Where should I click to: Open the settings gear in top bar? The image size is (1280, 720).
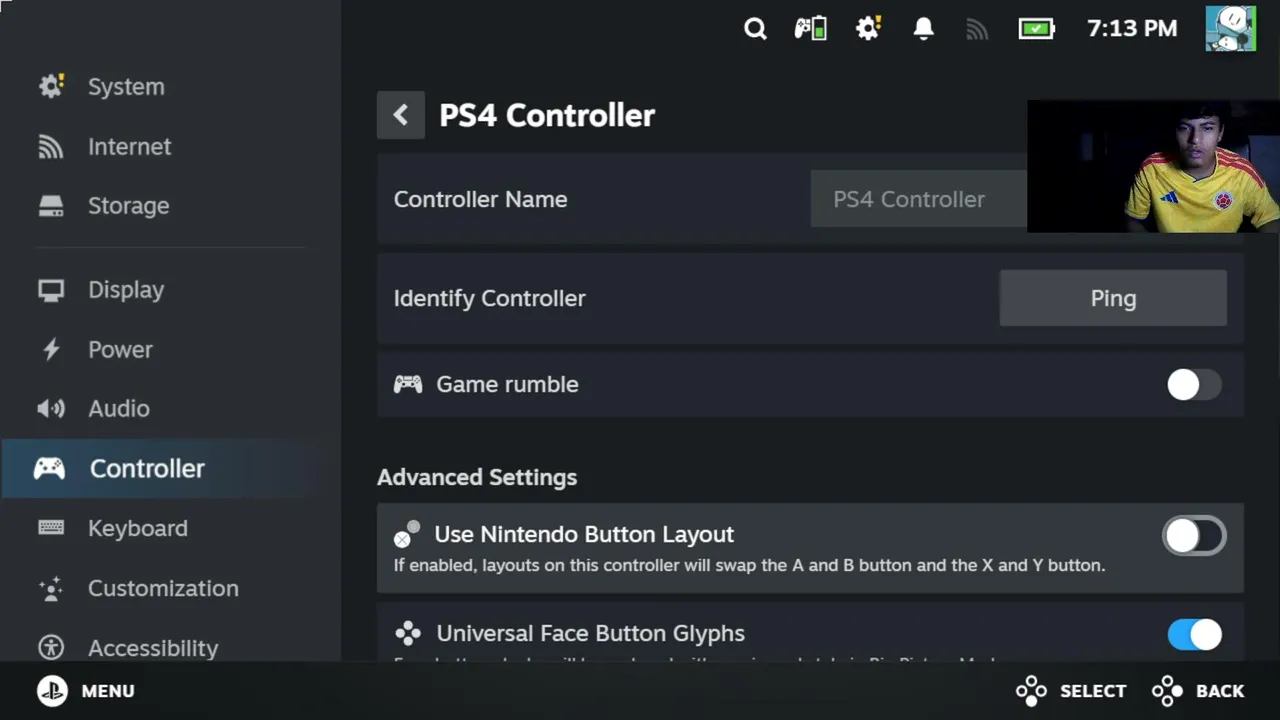click(x=868, y=29)
